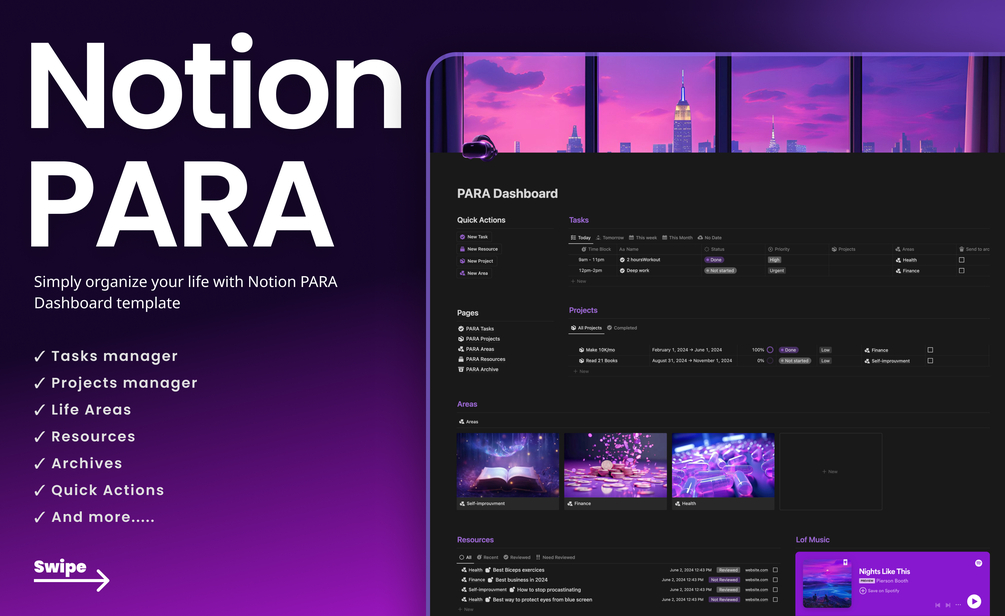Screen dimensions: 1005x616
Task: Select the All tab in Resources
Action: [x=465, y=558]
